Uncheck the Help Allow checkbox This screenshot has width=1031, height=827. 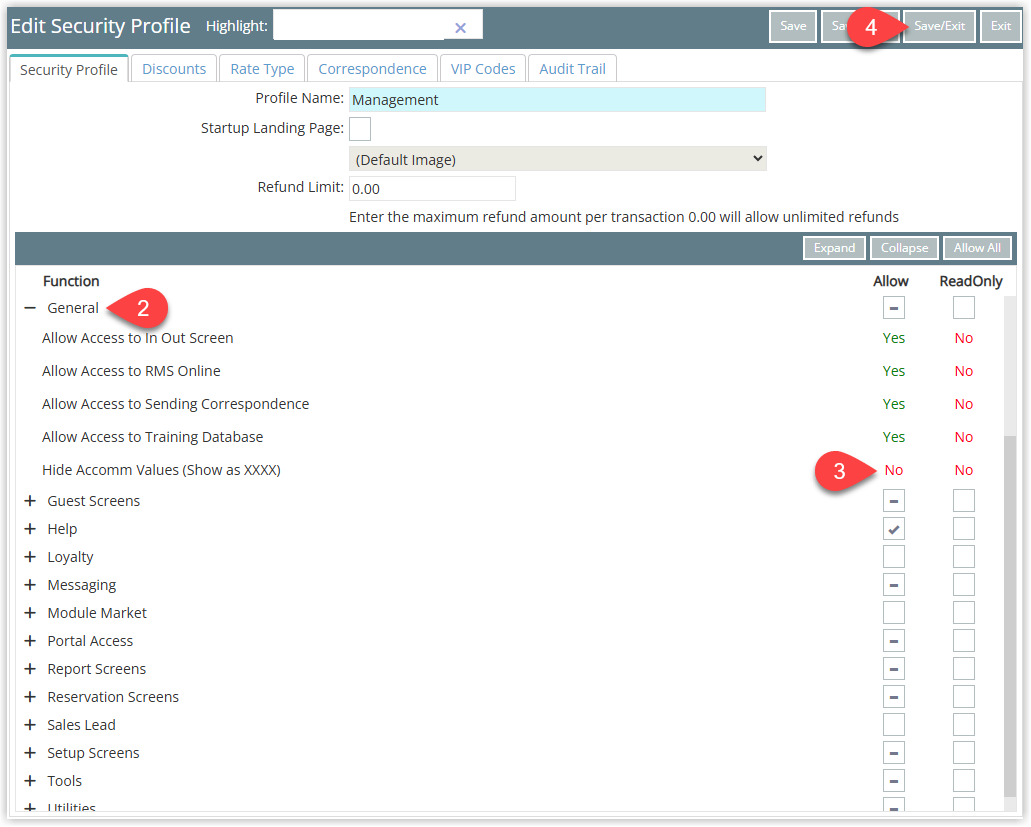click(894, 529)
